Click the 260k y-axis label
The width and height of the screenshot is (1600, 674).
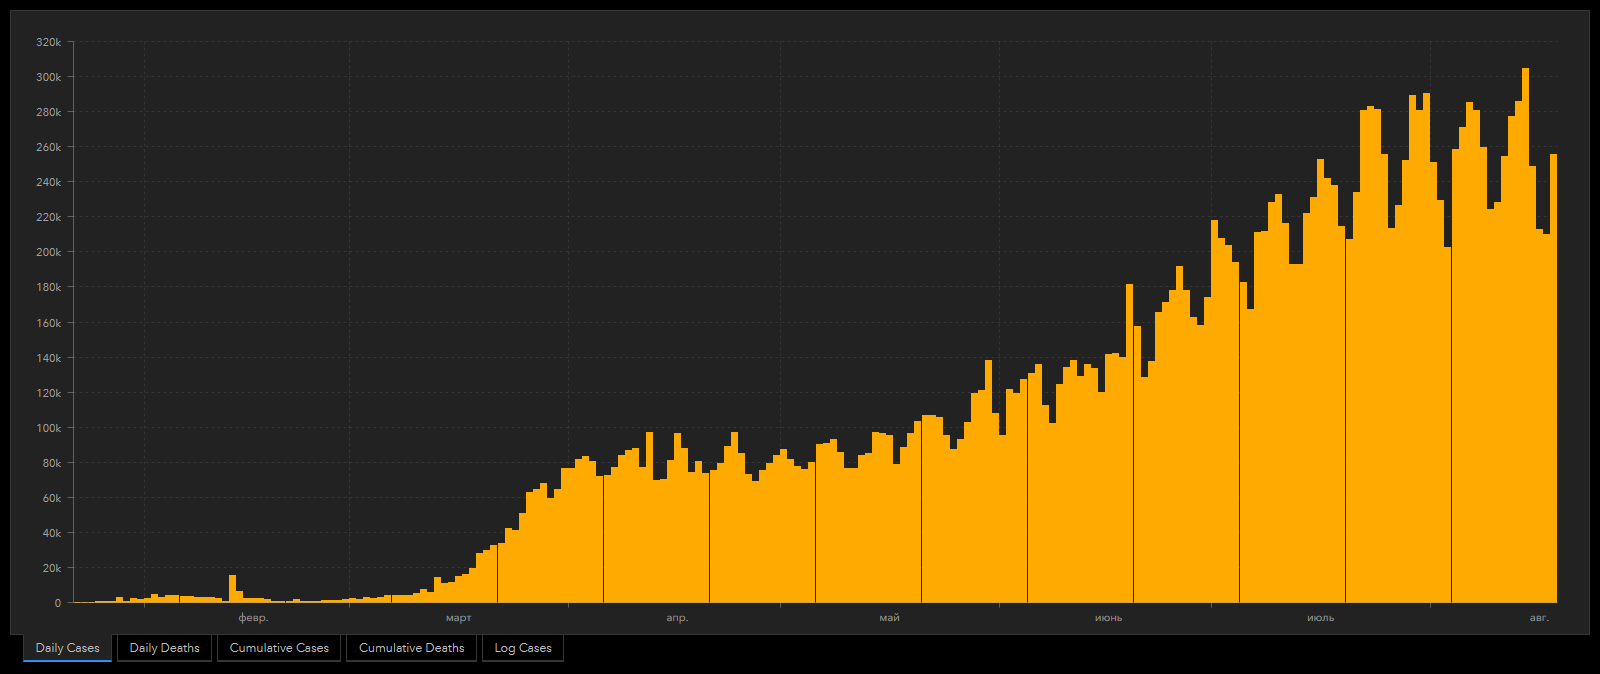click(49, 147)
